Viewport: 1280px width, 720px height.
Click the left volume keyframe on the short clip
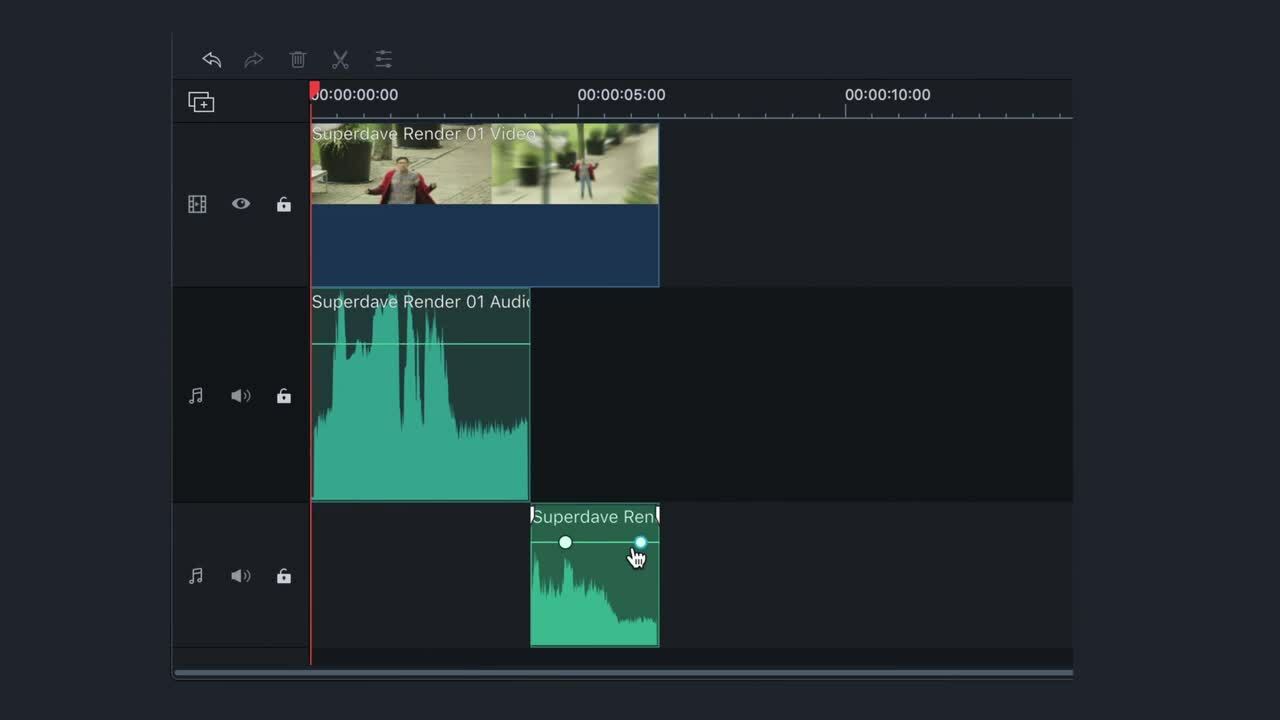click(x=565, y=542)
